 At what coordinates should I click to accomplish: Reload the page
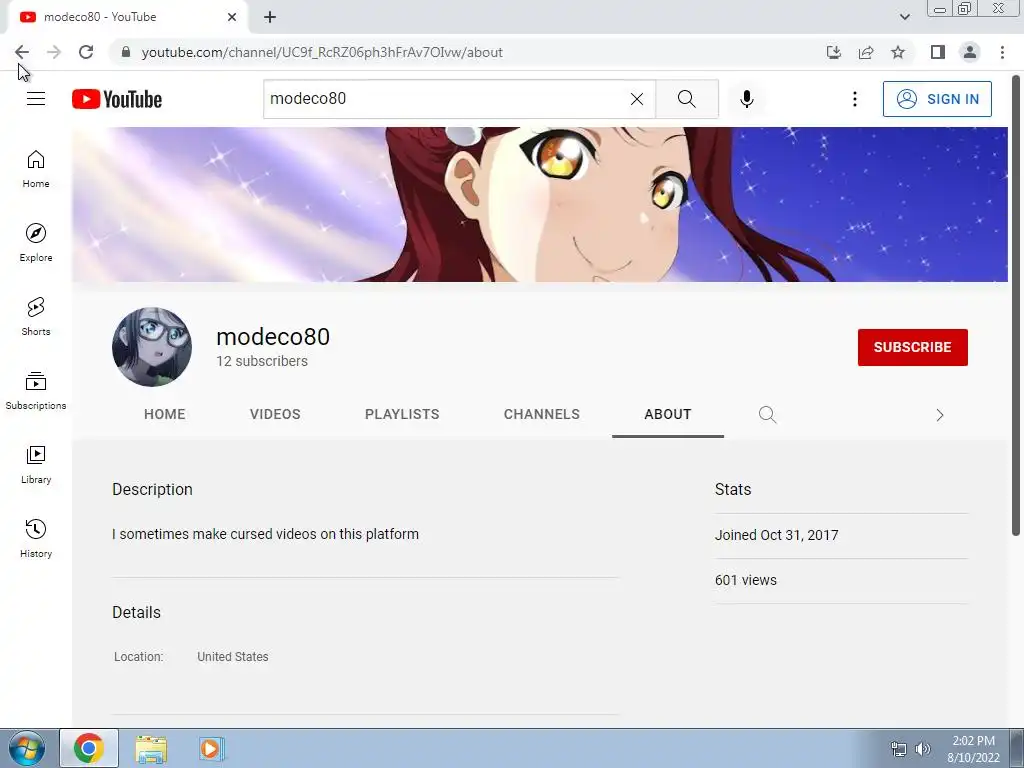(x=86, y=52)
